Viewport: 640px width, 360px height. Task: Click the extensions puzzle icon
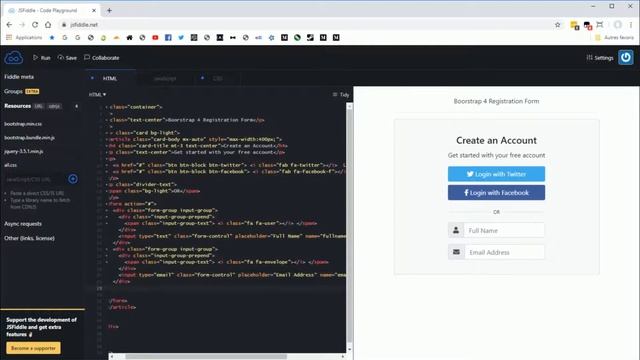(x=600, y=25)
